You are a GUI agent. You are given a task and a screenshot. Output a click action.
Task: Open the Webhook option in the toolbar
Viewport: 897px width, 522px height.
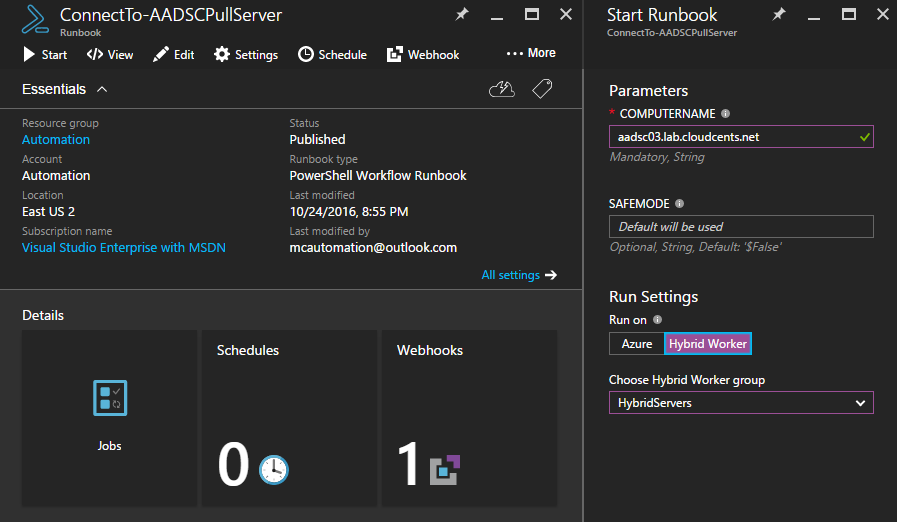(423, 54)
